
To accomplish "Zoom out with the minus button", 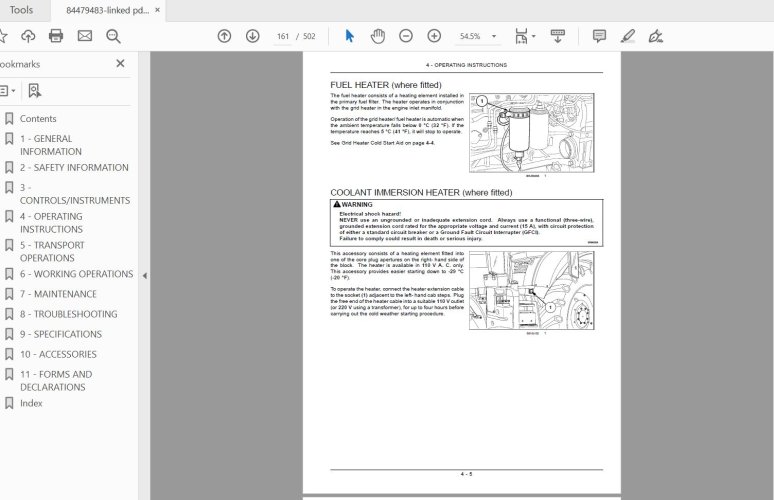I will (406, 36).
